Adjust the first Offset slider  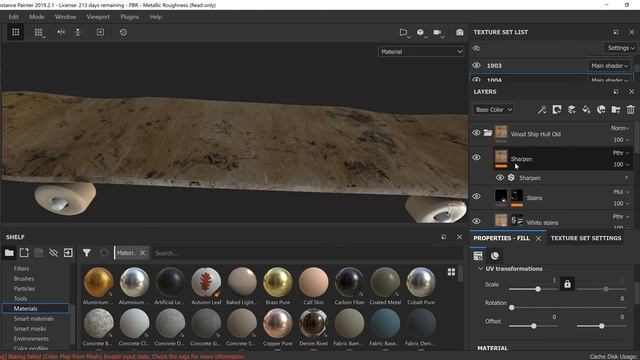(x=533, y=326)
